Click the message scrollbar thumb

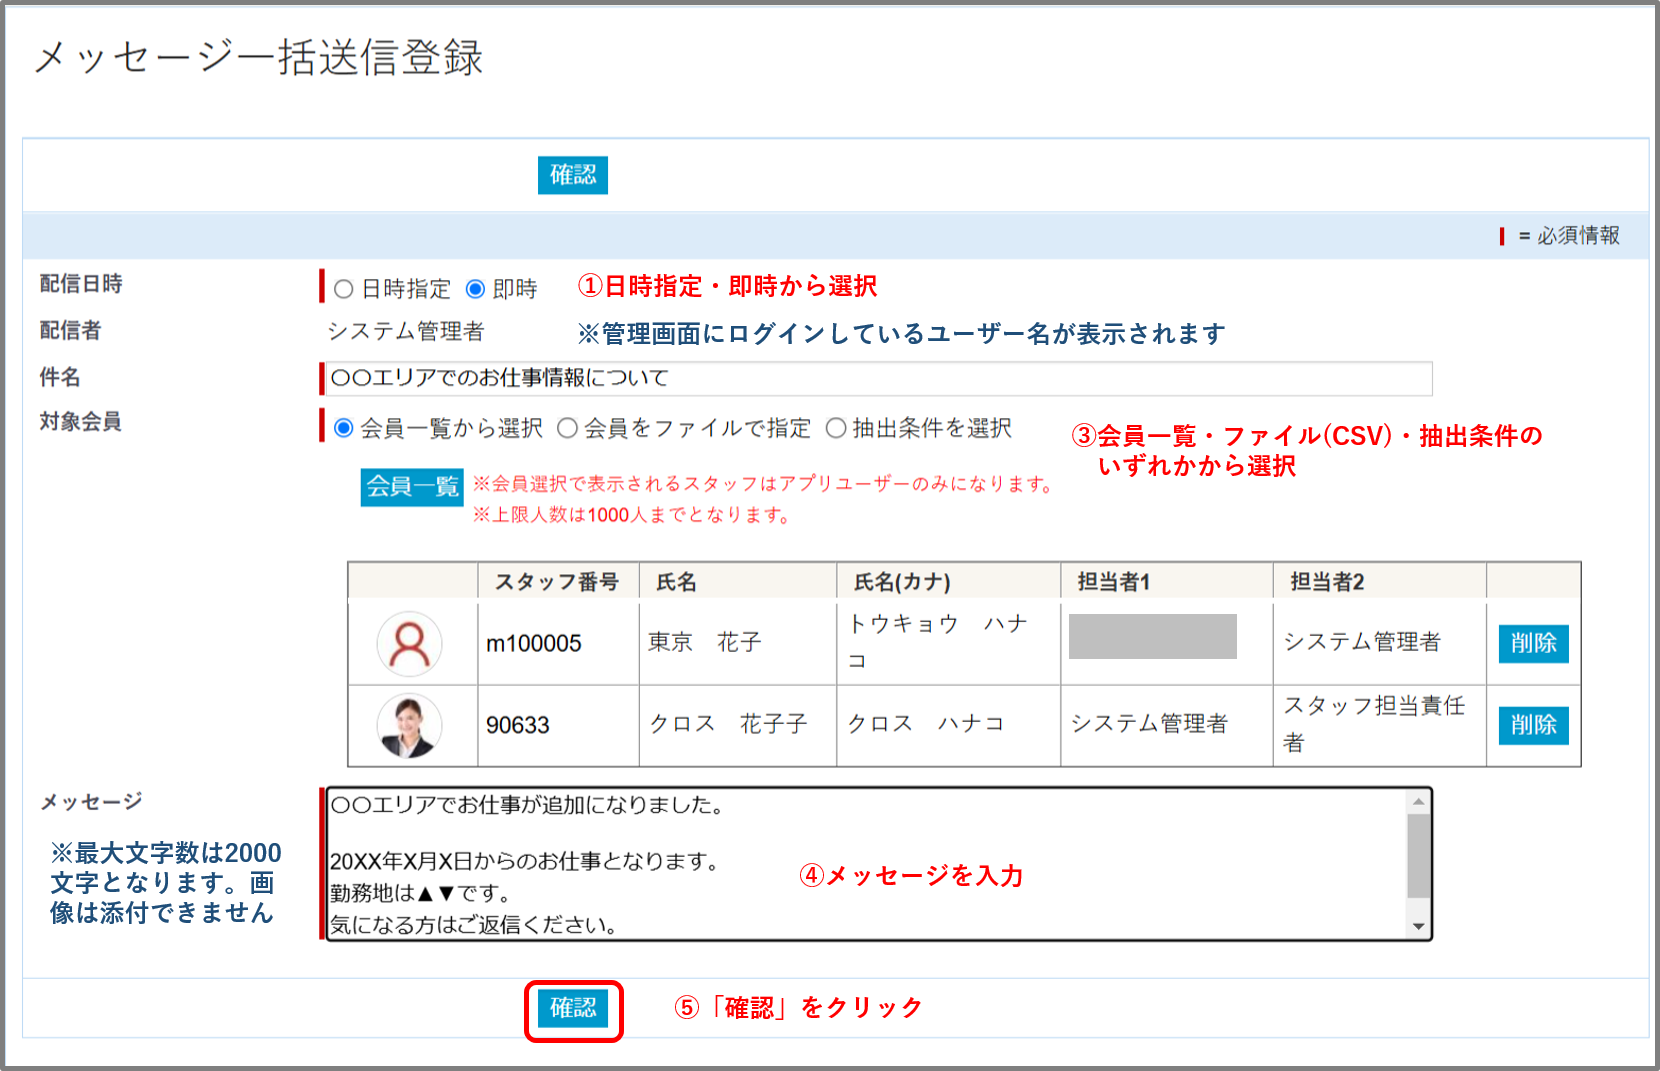pos(1418,856)
